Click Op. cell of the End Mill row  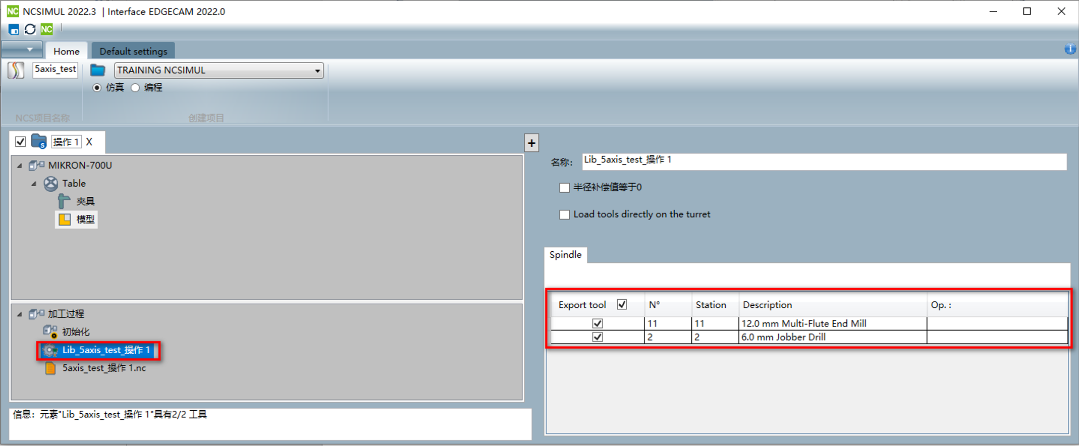pyautogui.click(x=997, y=323)
